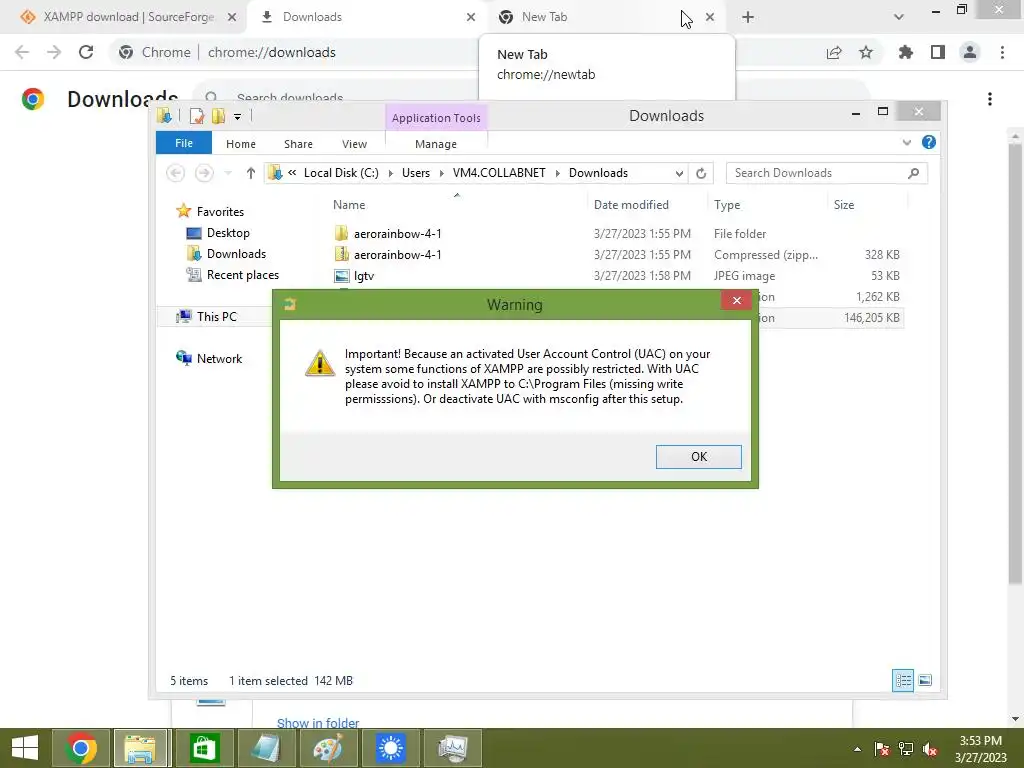Open Chrome tab search dropdown arrow
The height and width of the screenshot is (768, 1024).
[x=899, y=17]
